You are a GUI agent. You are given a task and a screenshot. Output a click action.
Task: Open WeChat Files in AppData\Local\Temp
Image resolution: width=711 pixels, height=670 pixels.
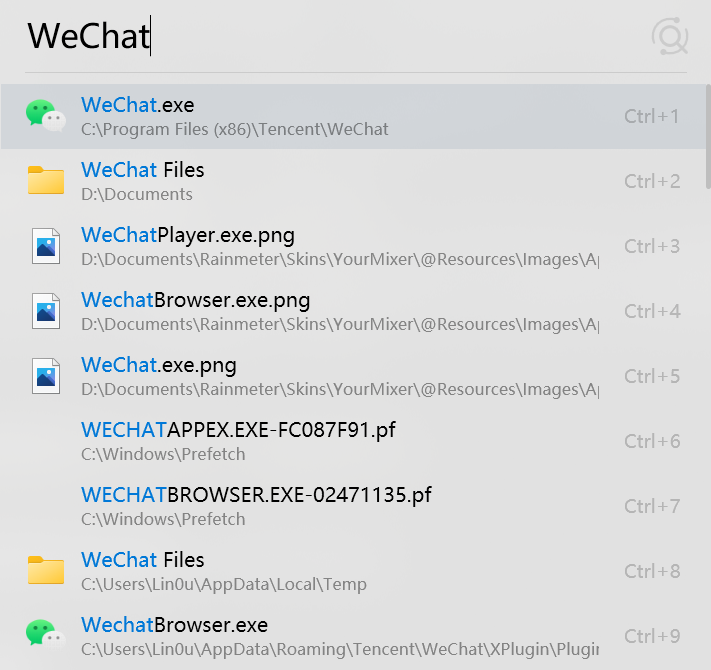354,571
